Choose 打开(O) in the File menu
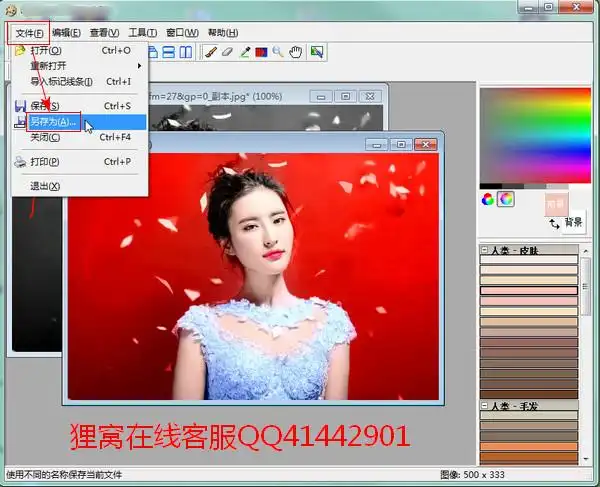The height and width of the screenshot is (487, 600). (x=80, y=50)
